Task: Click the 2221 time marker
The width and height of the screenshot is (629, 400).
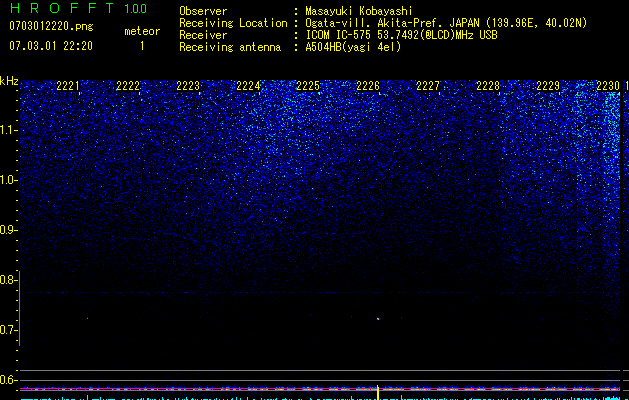Action: [x=68, y=85]
